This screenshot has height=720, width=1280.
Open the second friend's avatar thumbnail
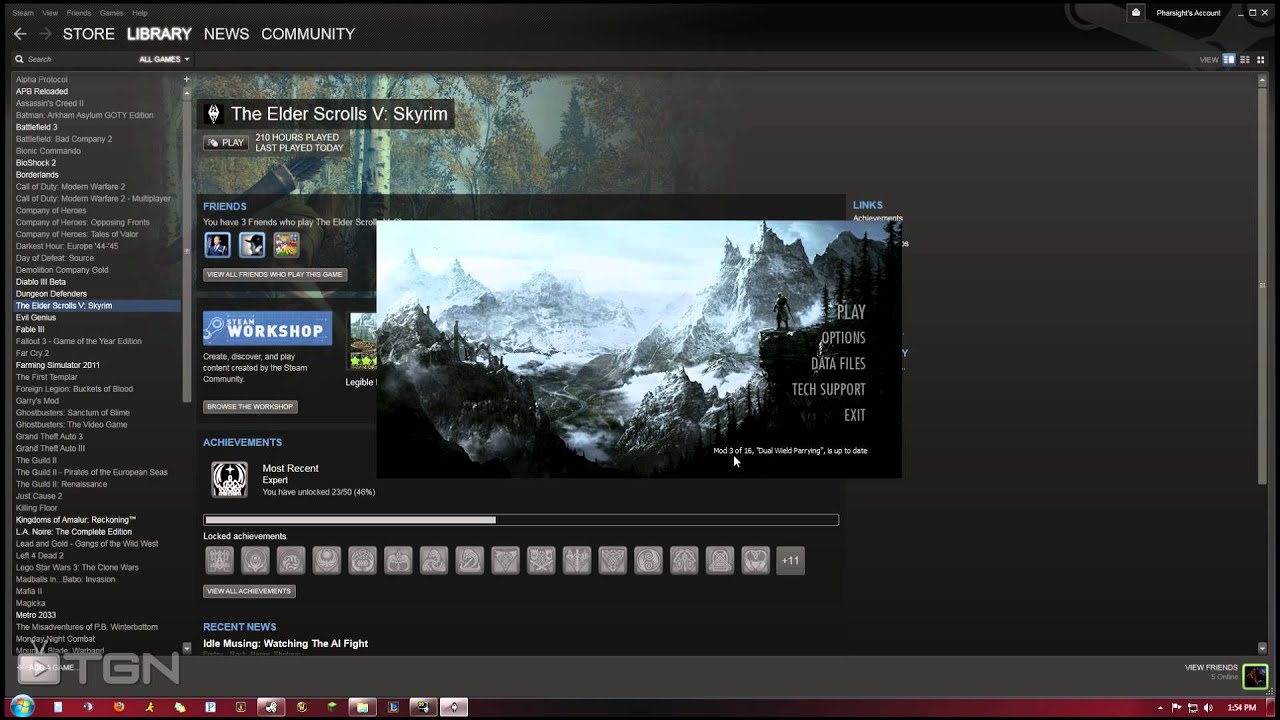click(x=252, y=244)
